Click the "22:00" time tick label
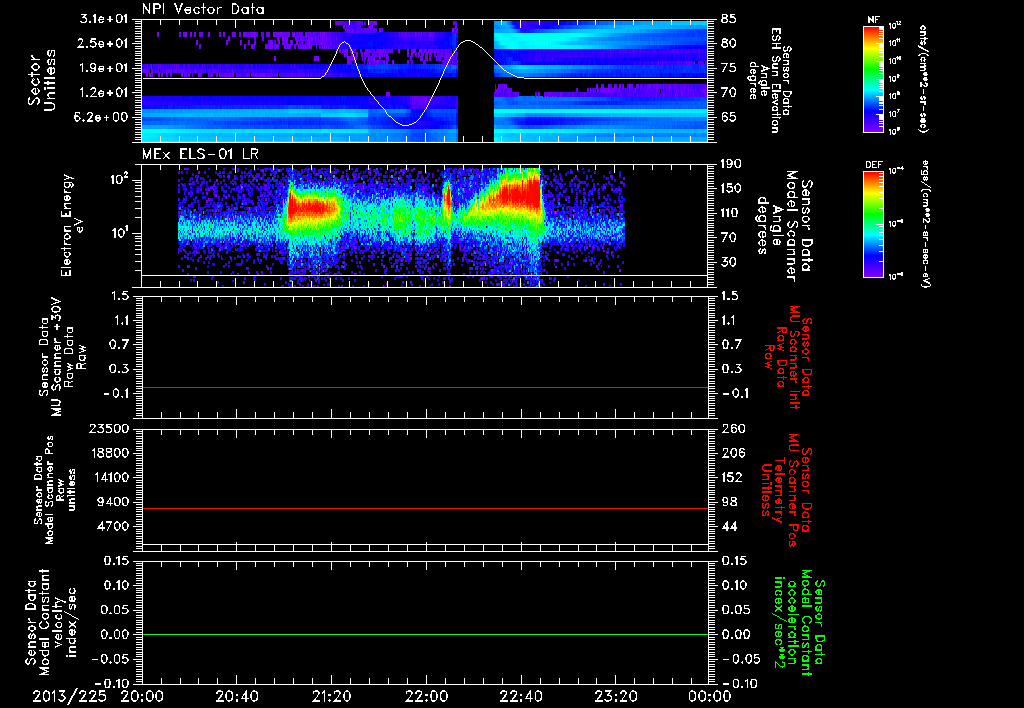The image size is (1024, 708). click(426, 696)
